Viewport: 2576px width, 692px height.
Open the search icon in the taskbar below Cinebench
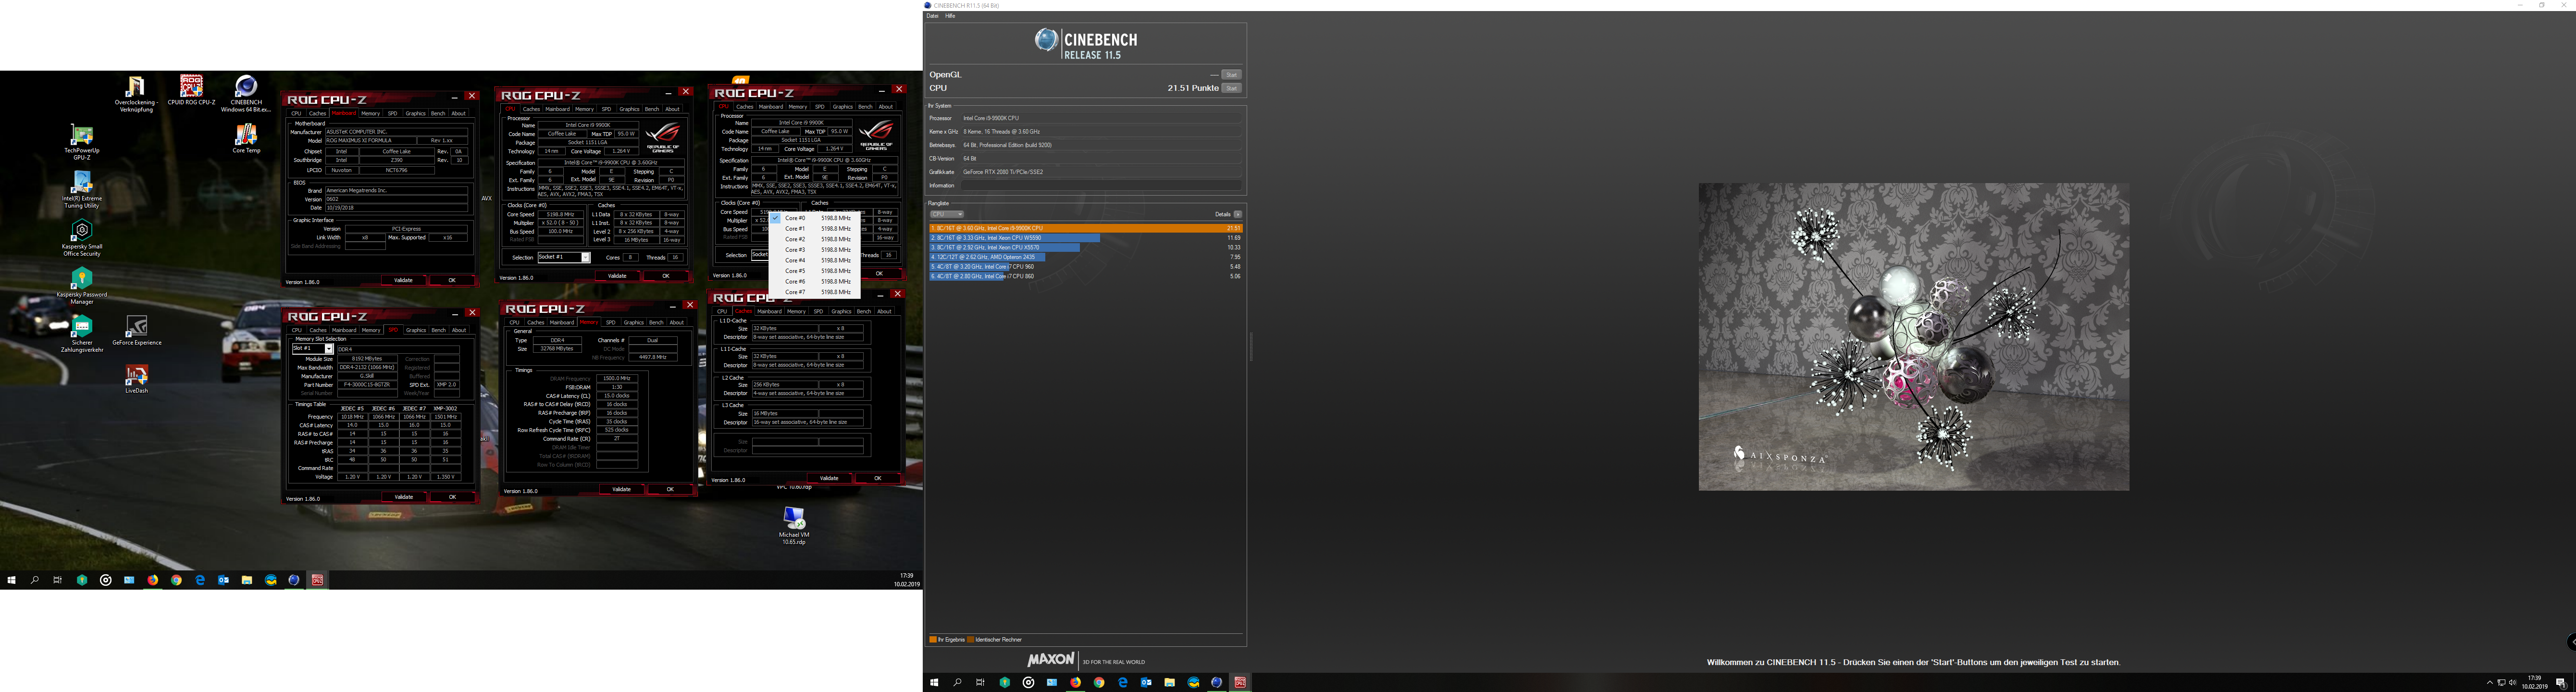(957, 682)
